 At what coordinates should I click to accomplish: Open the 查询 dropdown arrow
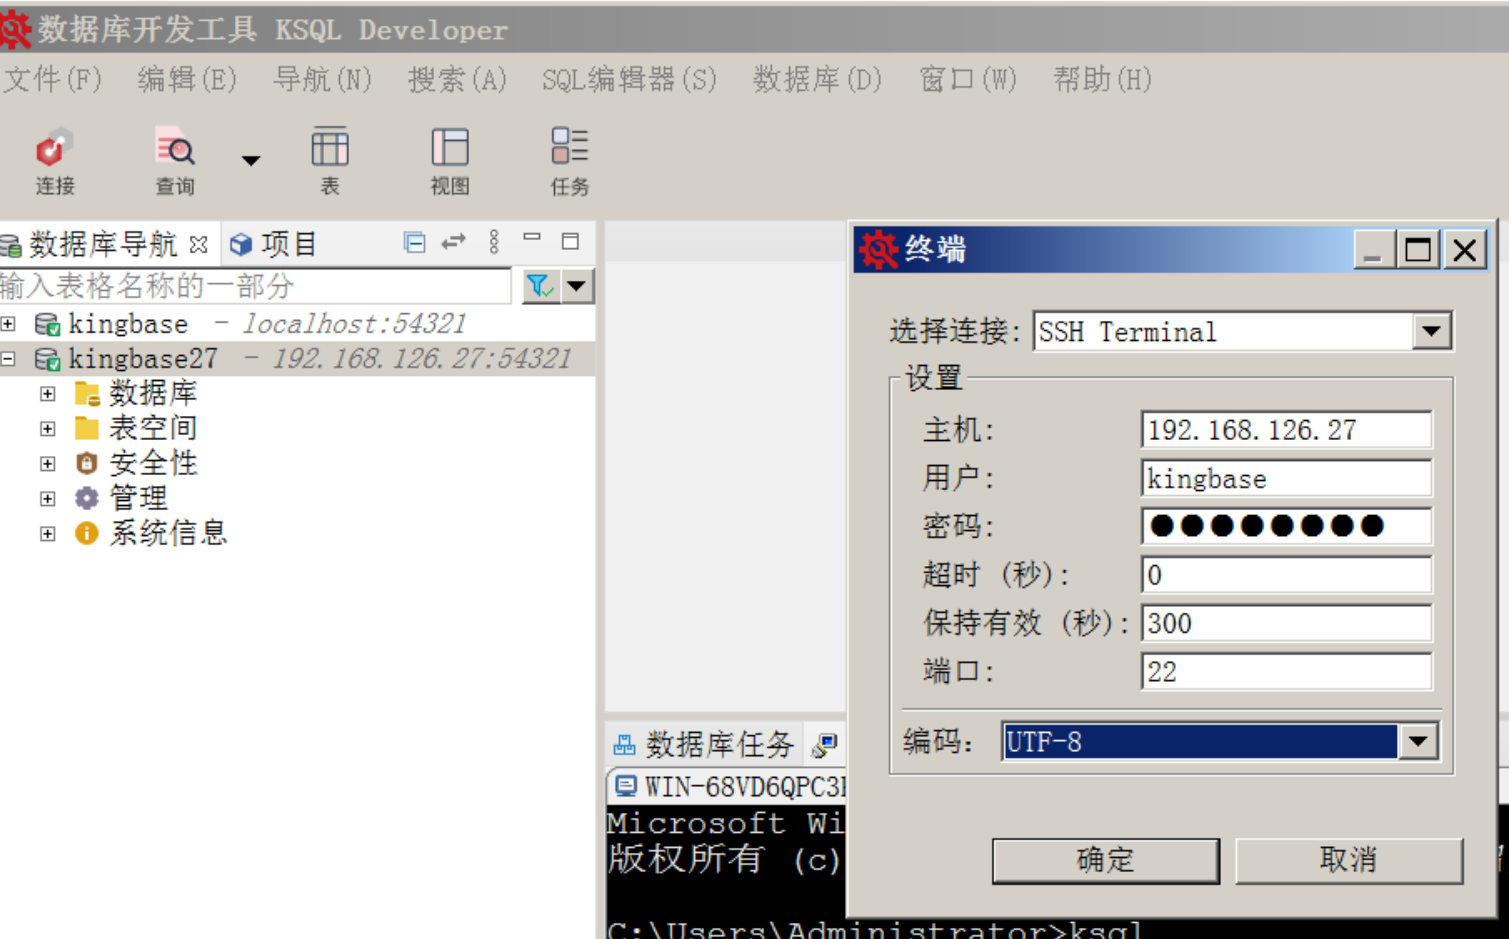pos(249,160)
